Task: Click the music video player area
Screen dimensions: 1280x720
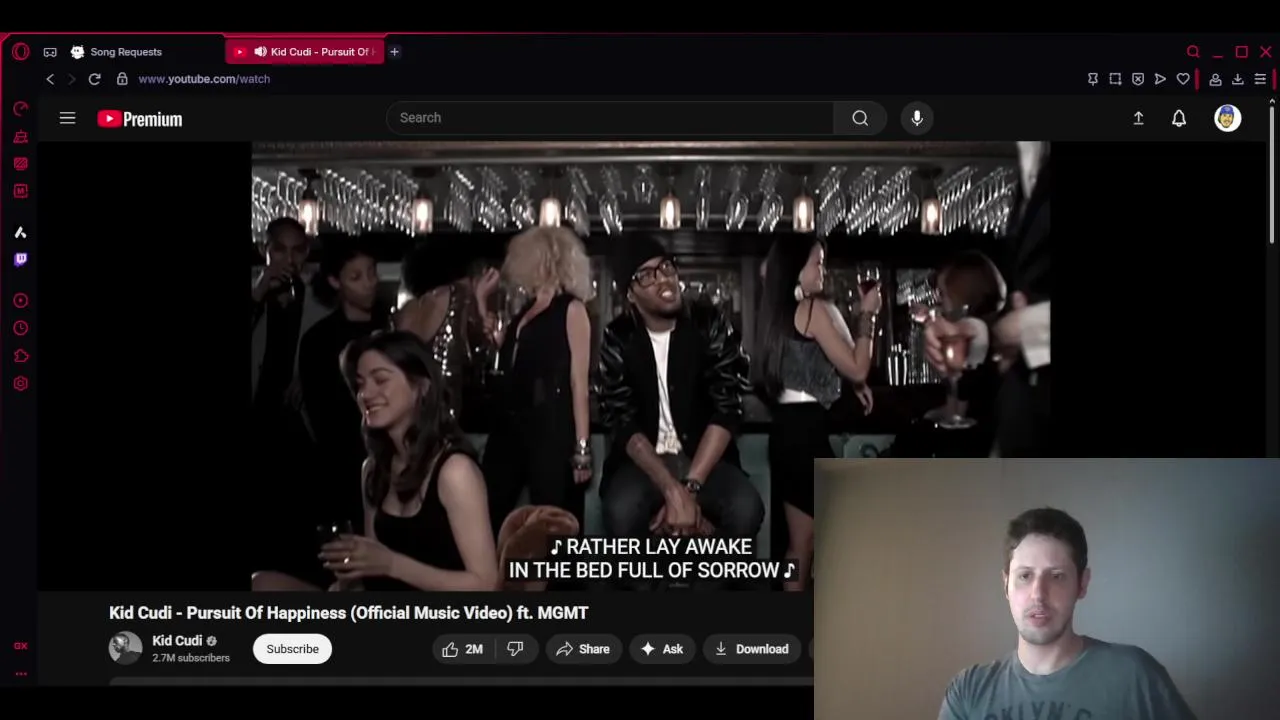Action: [650, 365]
